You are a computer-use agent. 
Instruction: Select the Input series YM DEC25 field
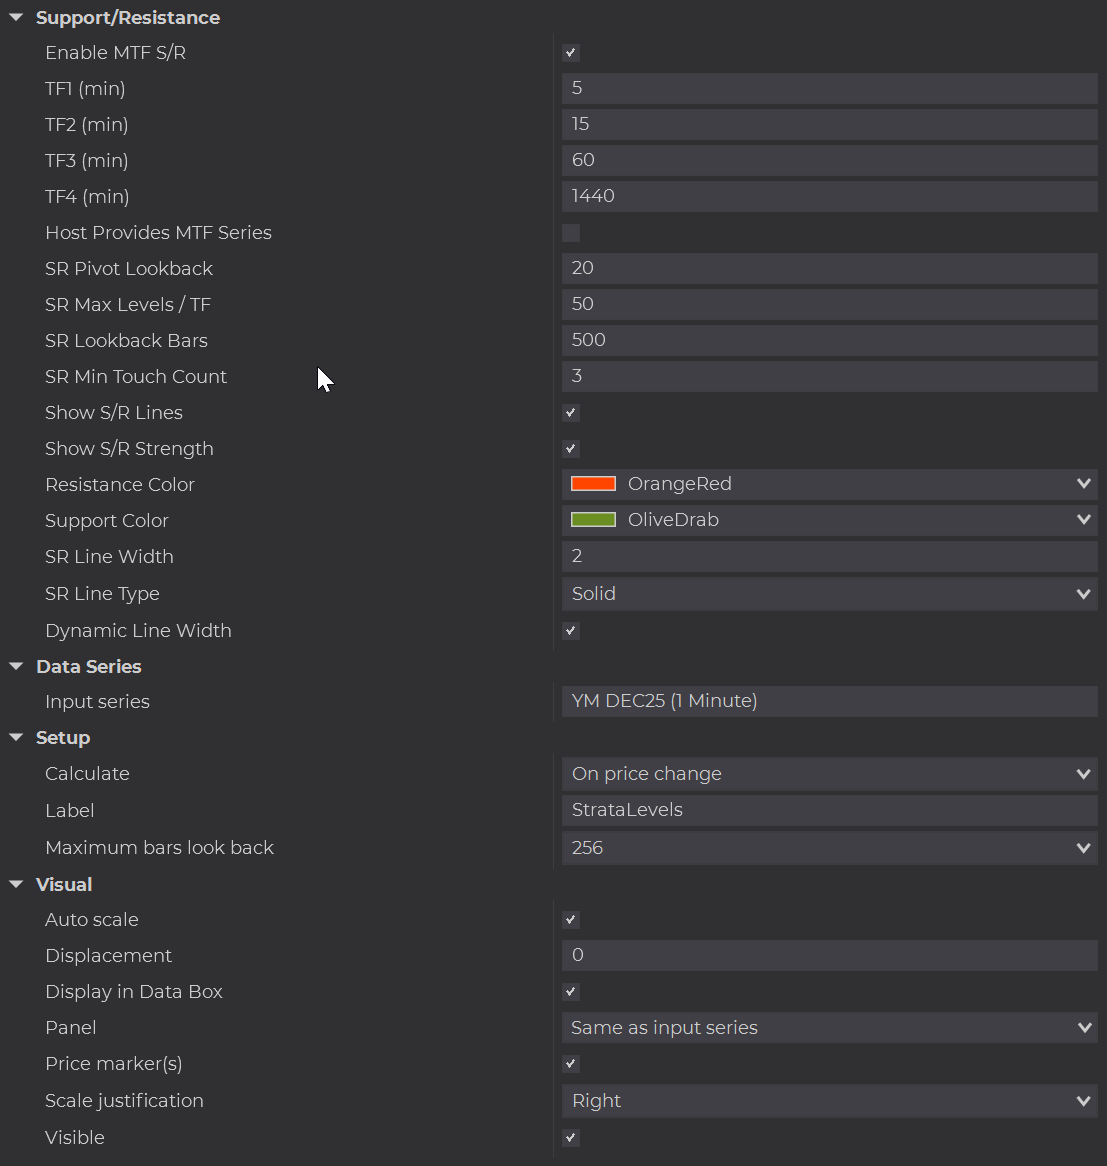(829, 701)
